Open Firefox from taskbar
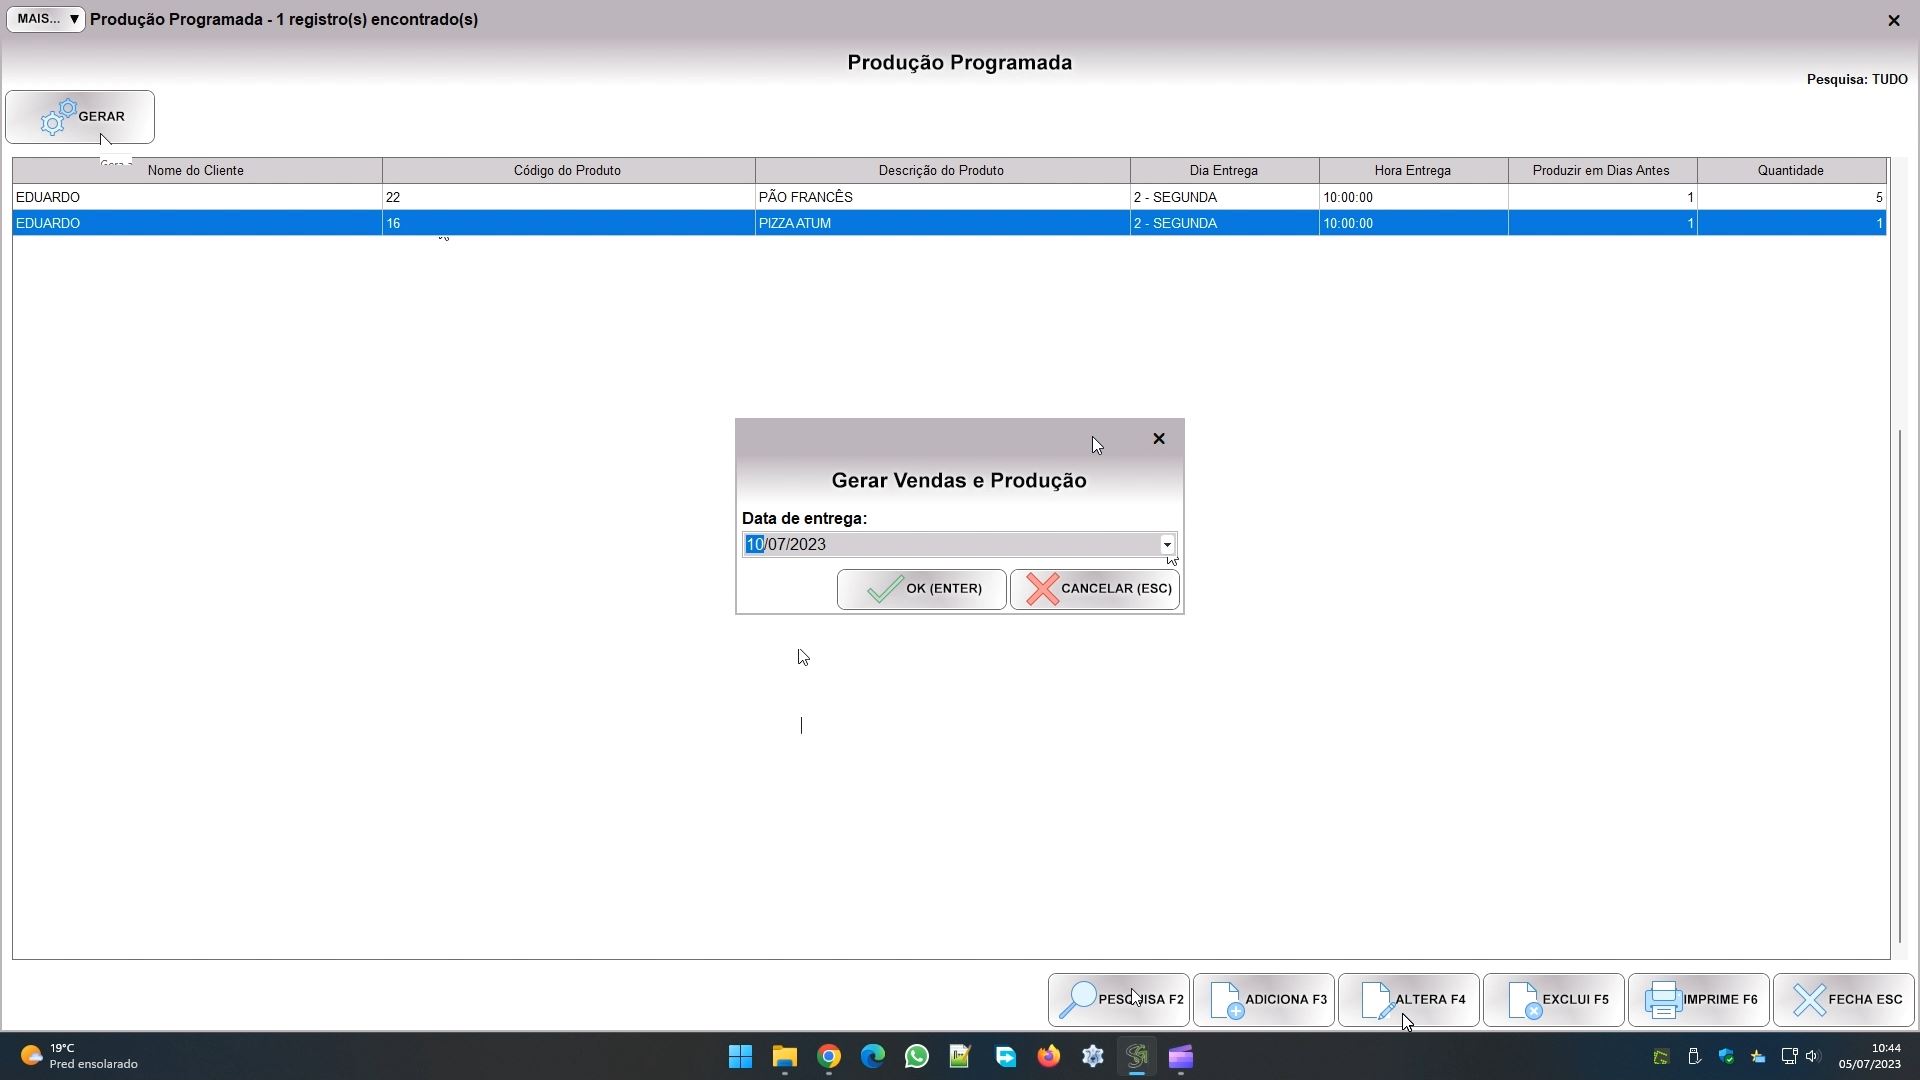 (1048, 1057)
